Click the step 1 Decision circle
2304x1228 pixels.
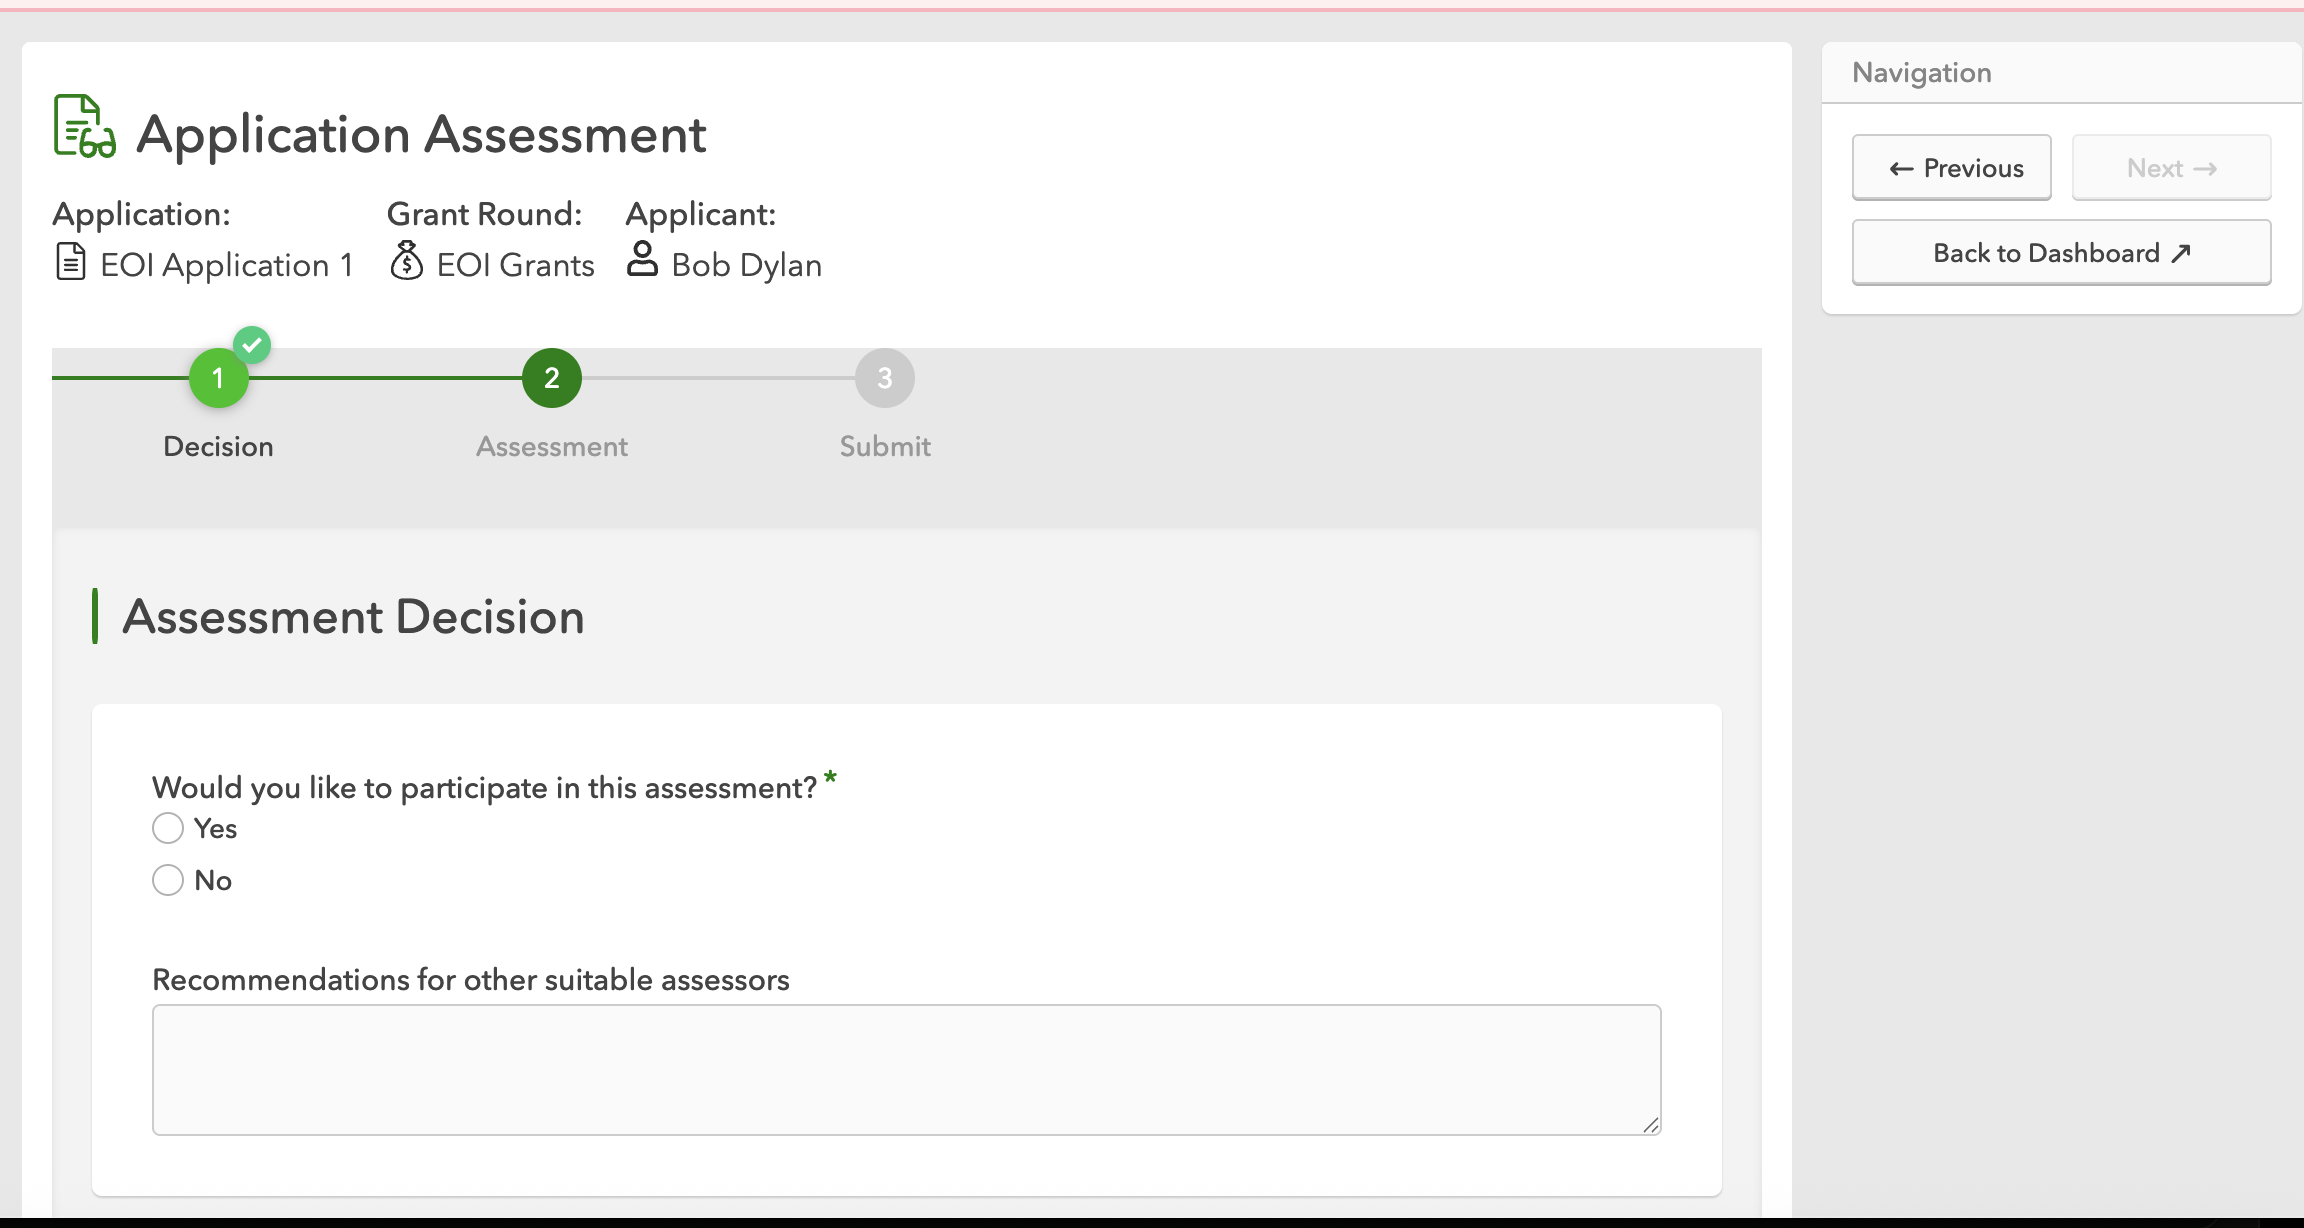[x=218, y=379]
